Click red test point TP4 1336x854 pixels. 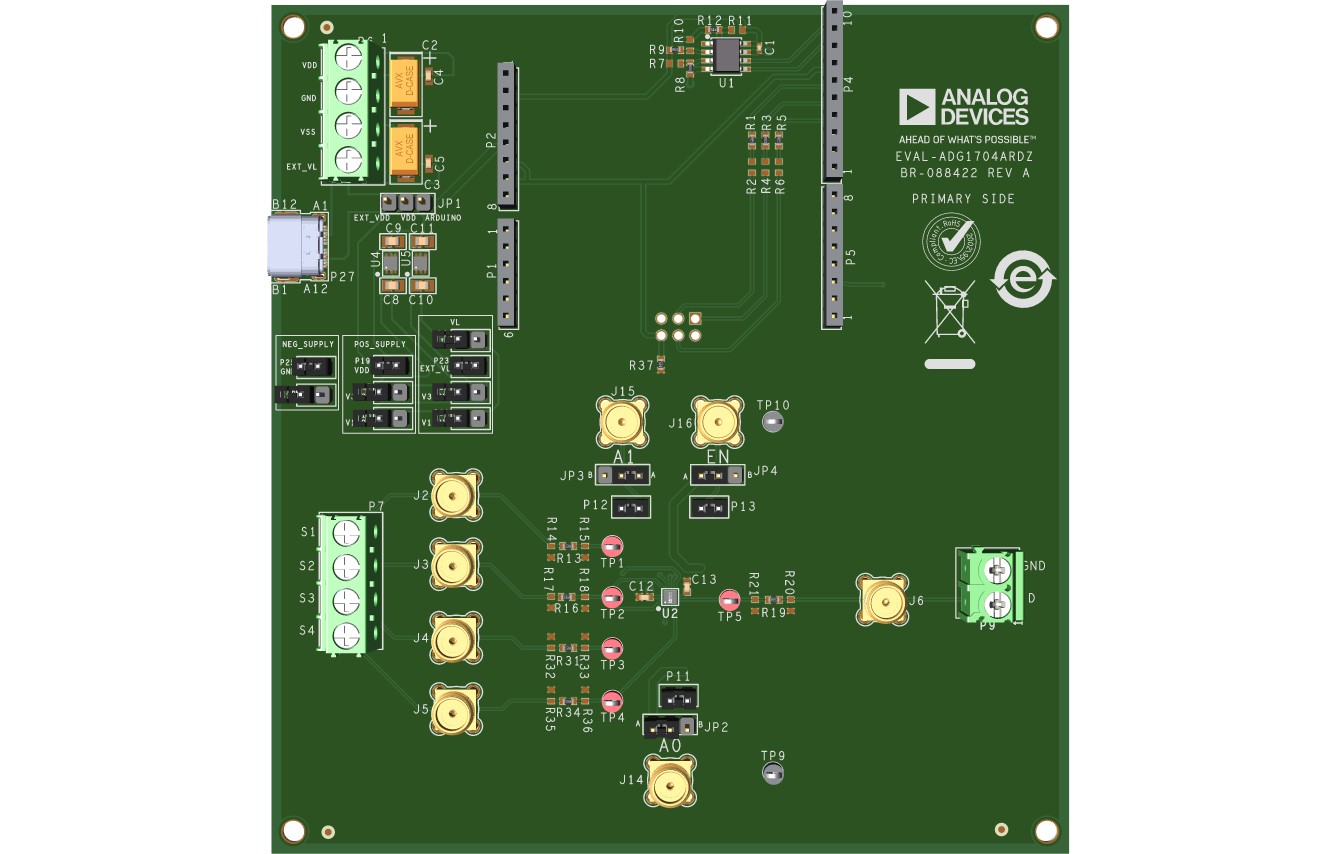click(x=612, y=700)
